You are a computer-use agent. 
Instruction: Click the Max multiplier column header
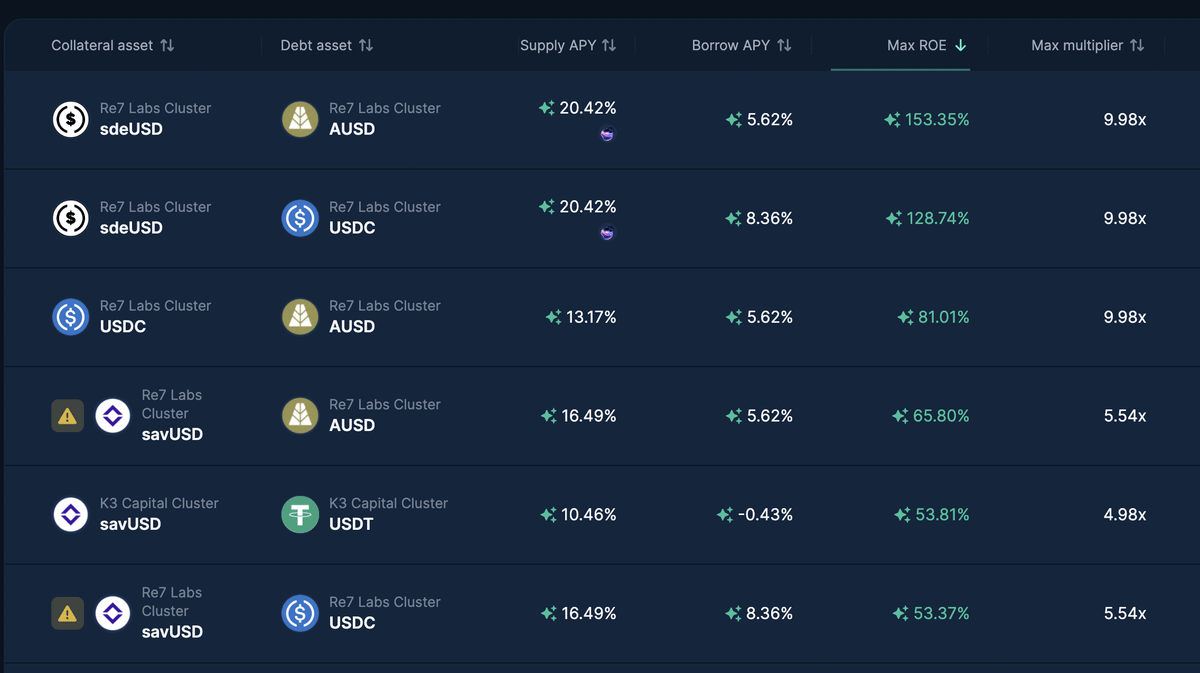[1088, 45]
